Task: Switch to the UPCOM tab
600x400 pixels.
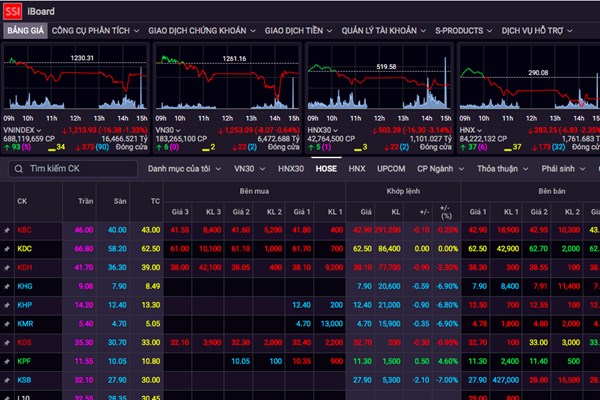Action: click(389, 169)
